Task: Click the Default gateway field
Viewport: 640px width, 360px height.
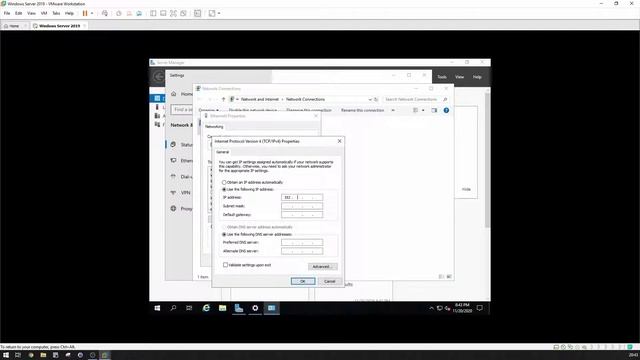Action: tap(302, 215)
